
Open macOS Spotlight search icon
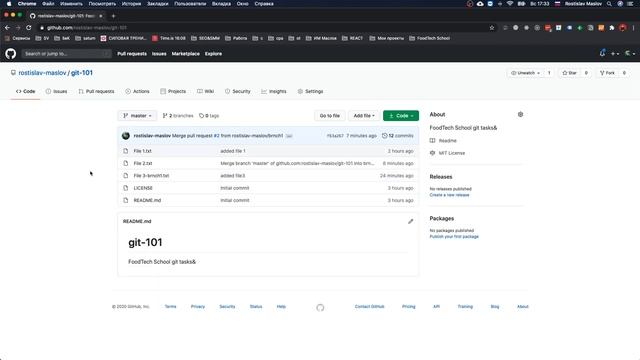coord(609,4)
